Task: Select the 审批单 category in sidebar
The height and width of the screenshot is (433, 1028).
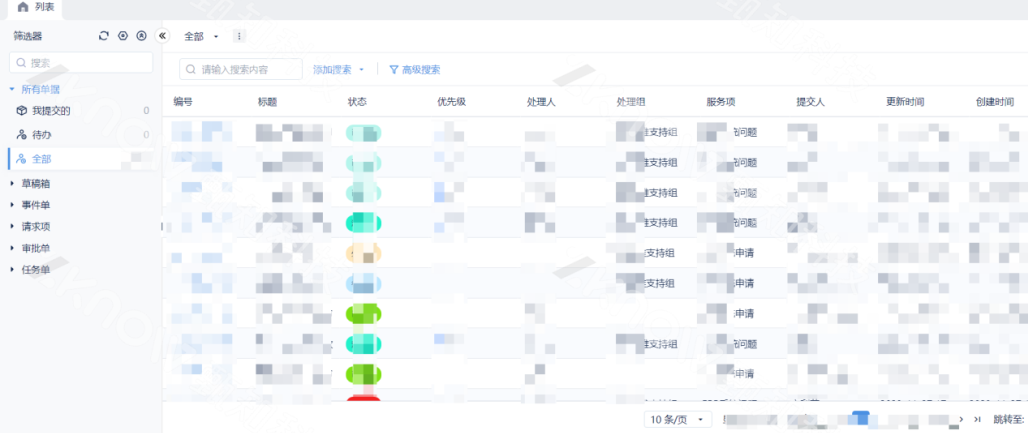Action: pyautogui.click(x=36, y=248)
